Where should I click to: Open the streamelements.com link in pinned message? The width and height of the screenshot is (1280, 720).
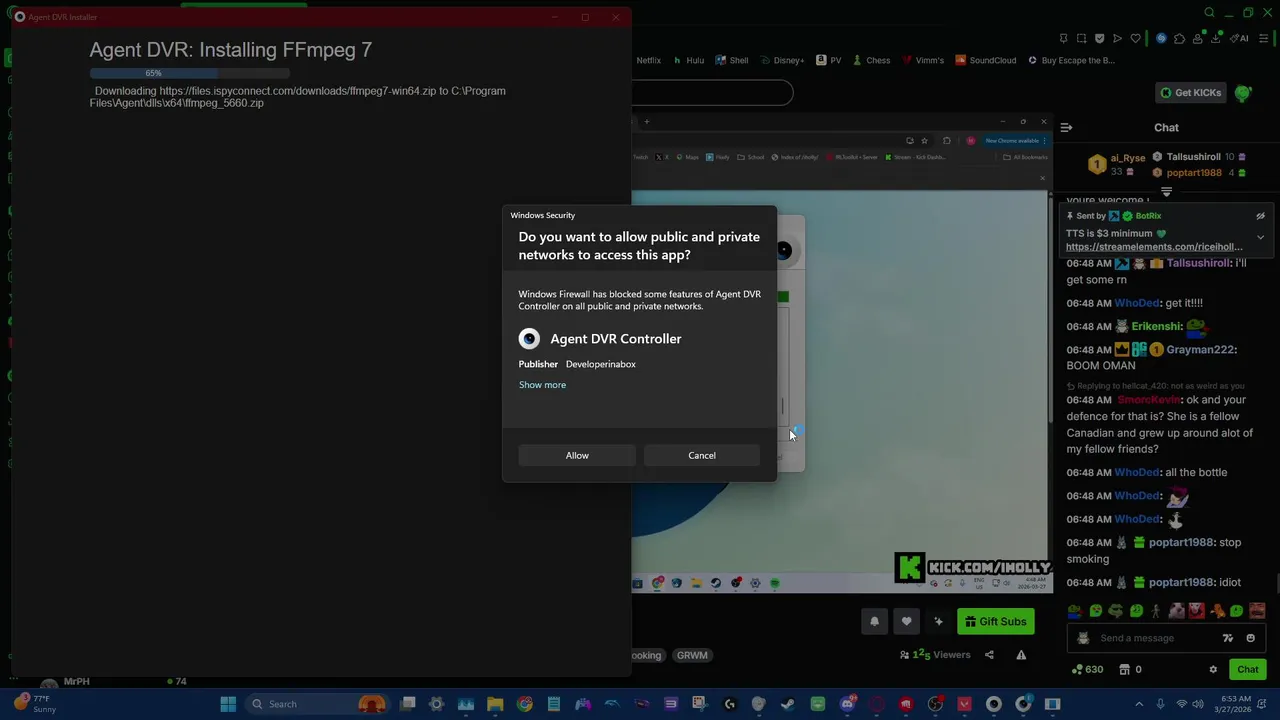tap(1154, 247)
